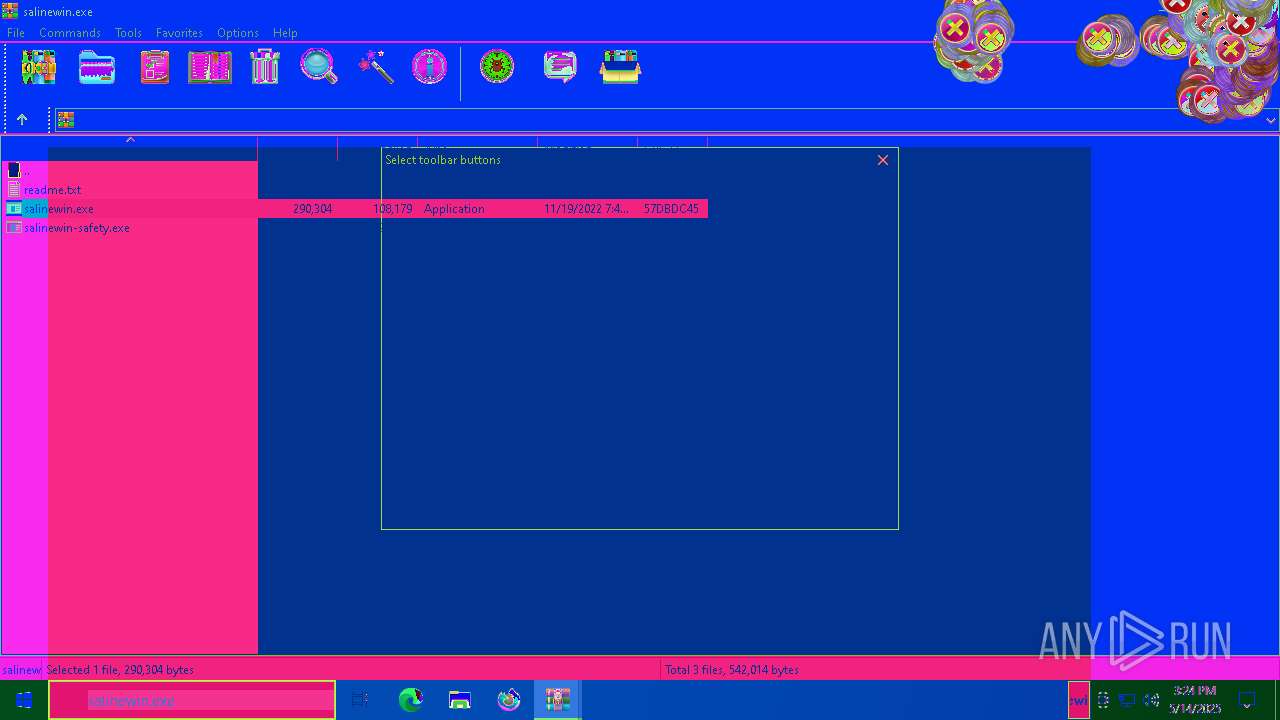
Task: Click the volume icon in system tray
Action: [x=1151, y=700]
